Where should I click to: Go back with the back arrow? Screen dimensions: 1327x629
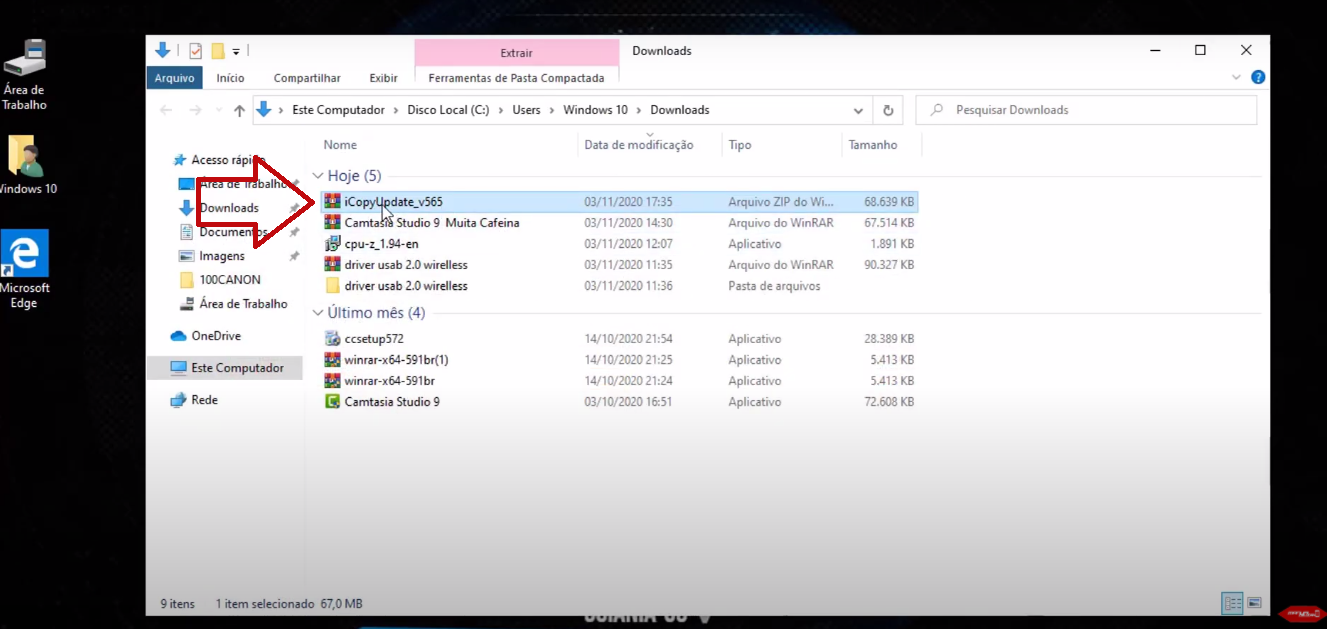(166, 110)
